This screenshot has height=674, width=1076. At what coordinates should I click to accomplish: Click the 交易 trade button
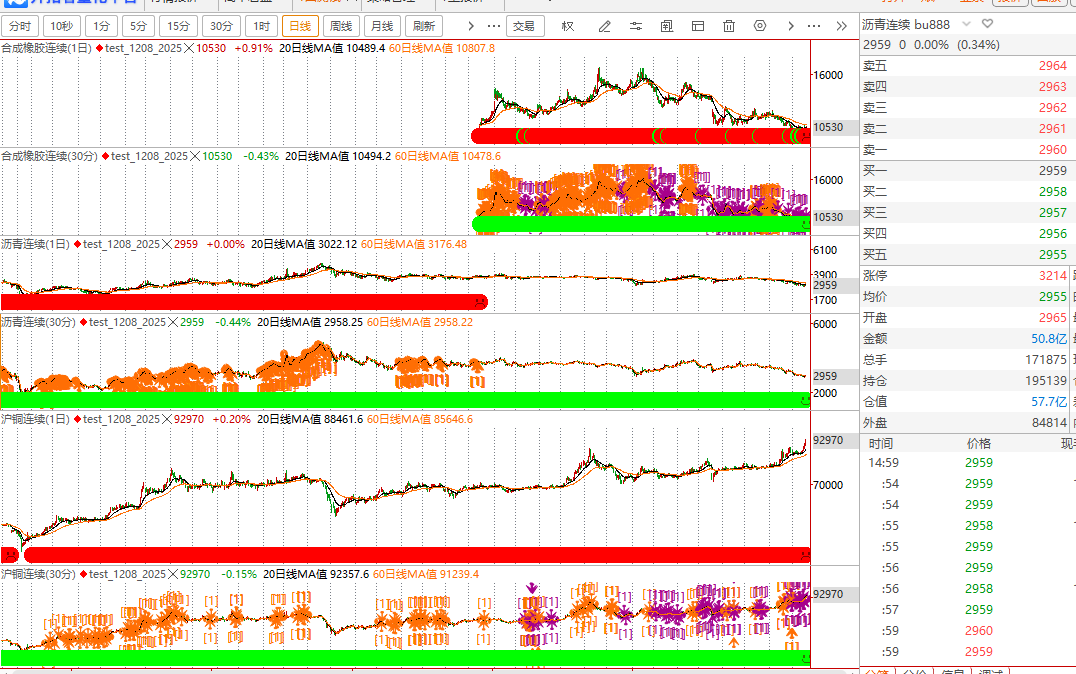coord(525,26)
